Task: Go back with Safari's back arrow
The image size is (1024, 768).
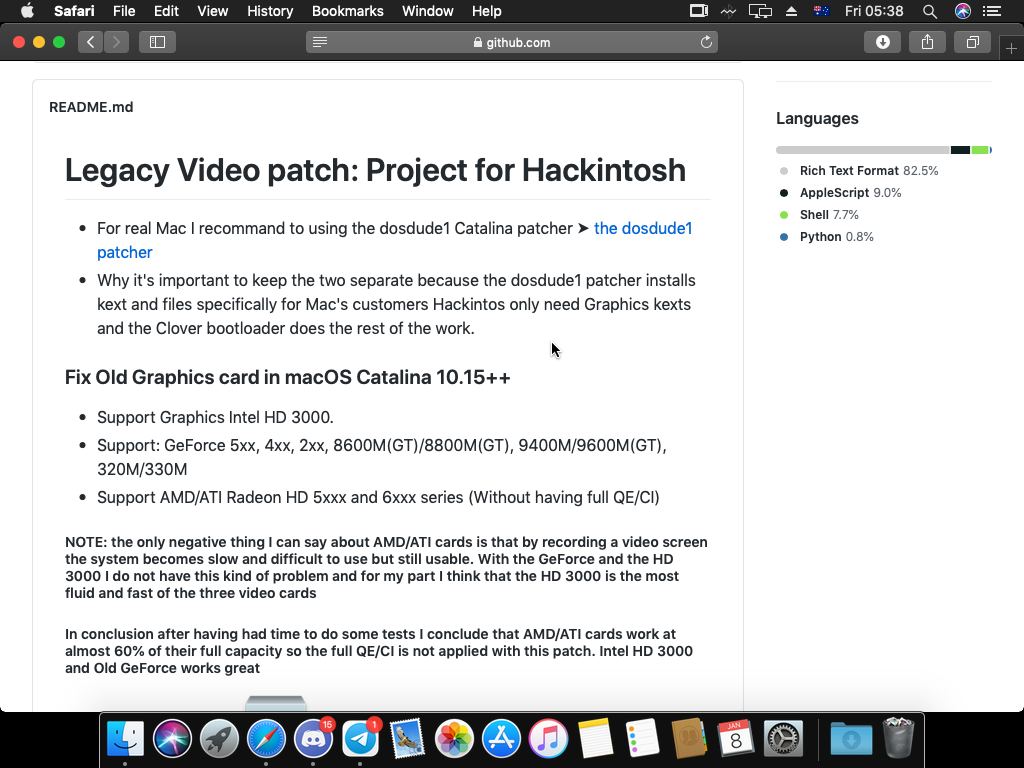Action: pyautogui.click(x=90, y=42)
